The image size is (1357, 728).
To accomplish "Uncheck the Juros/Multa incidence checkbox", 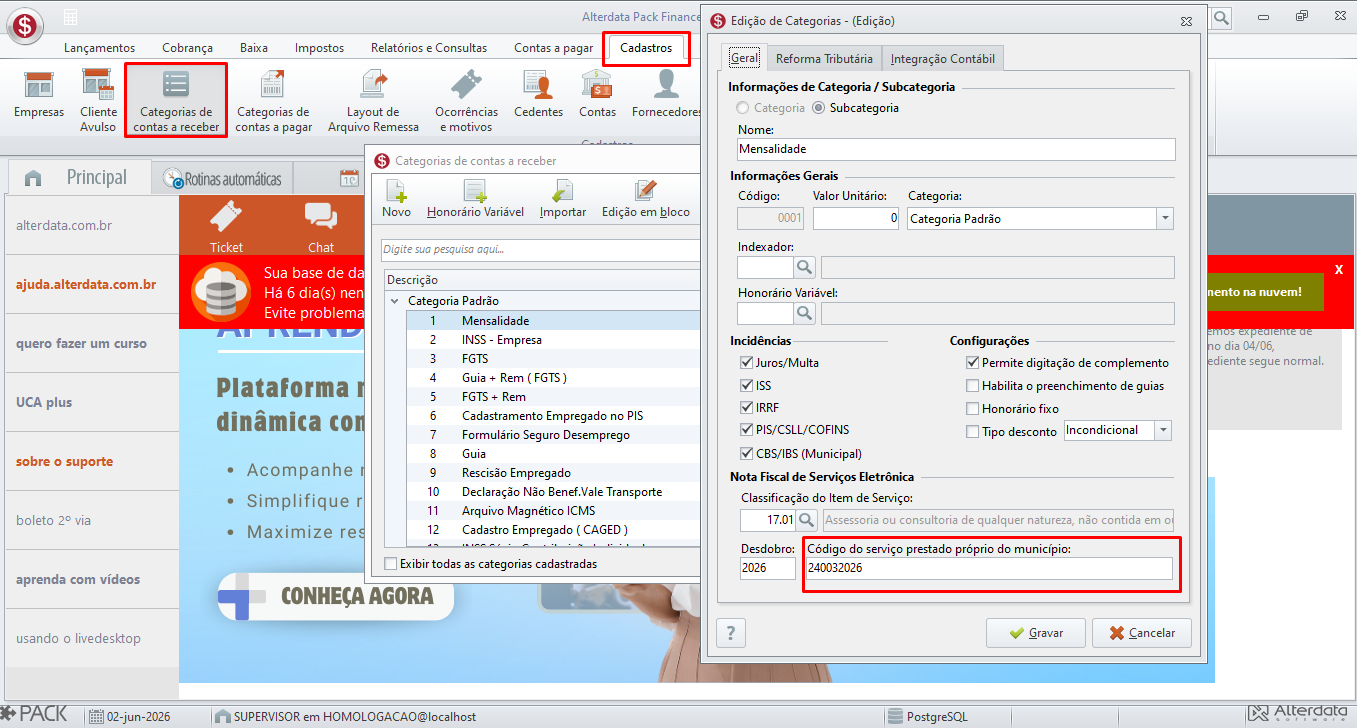I will [746, 363].
